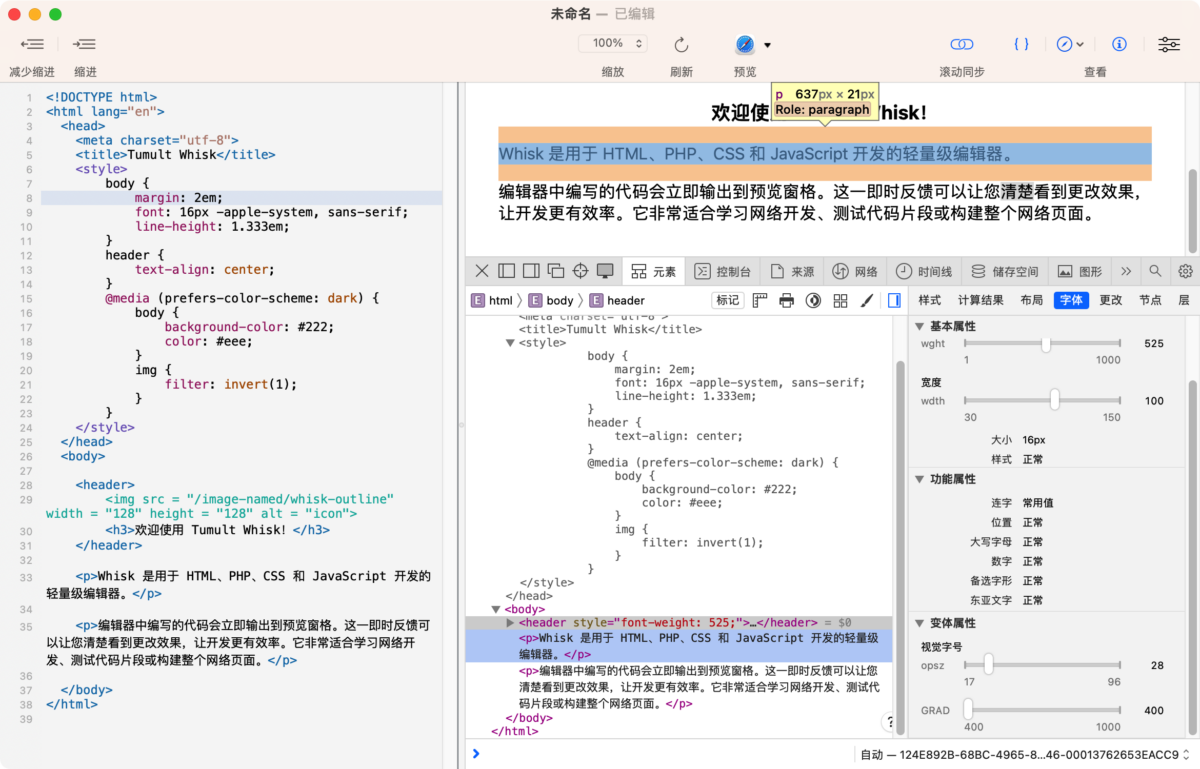Open the sliders settings icon in the toolbar

[1168, 44]
